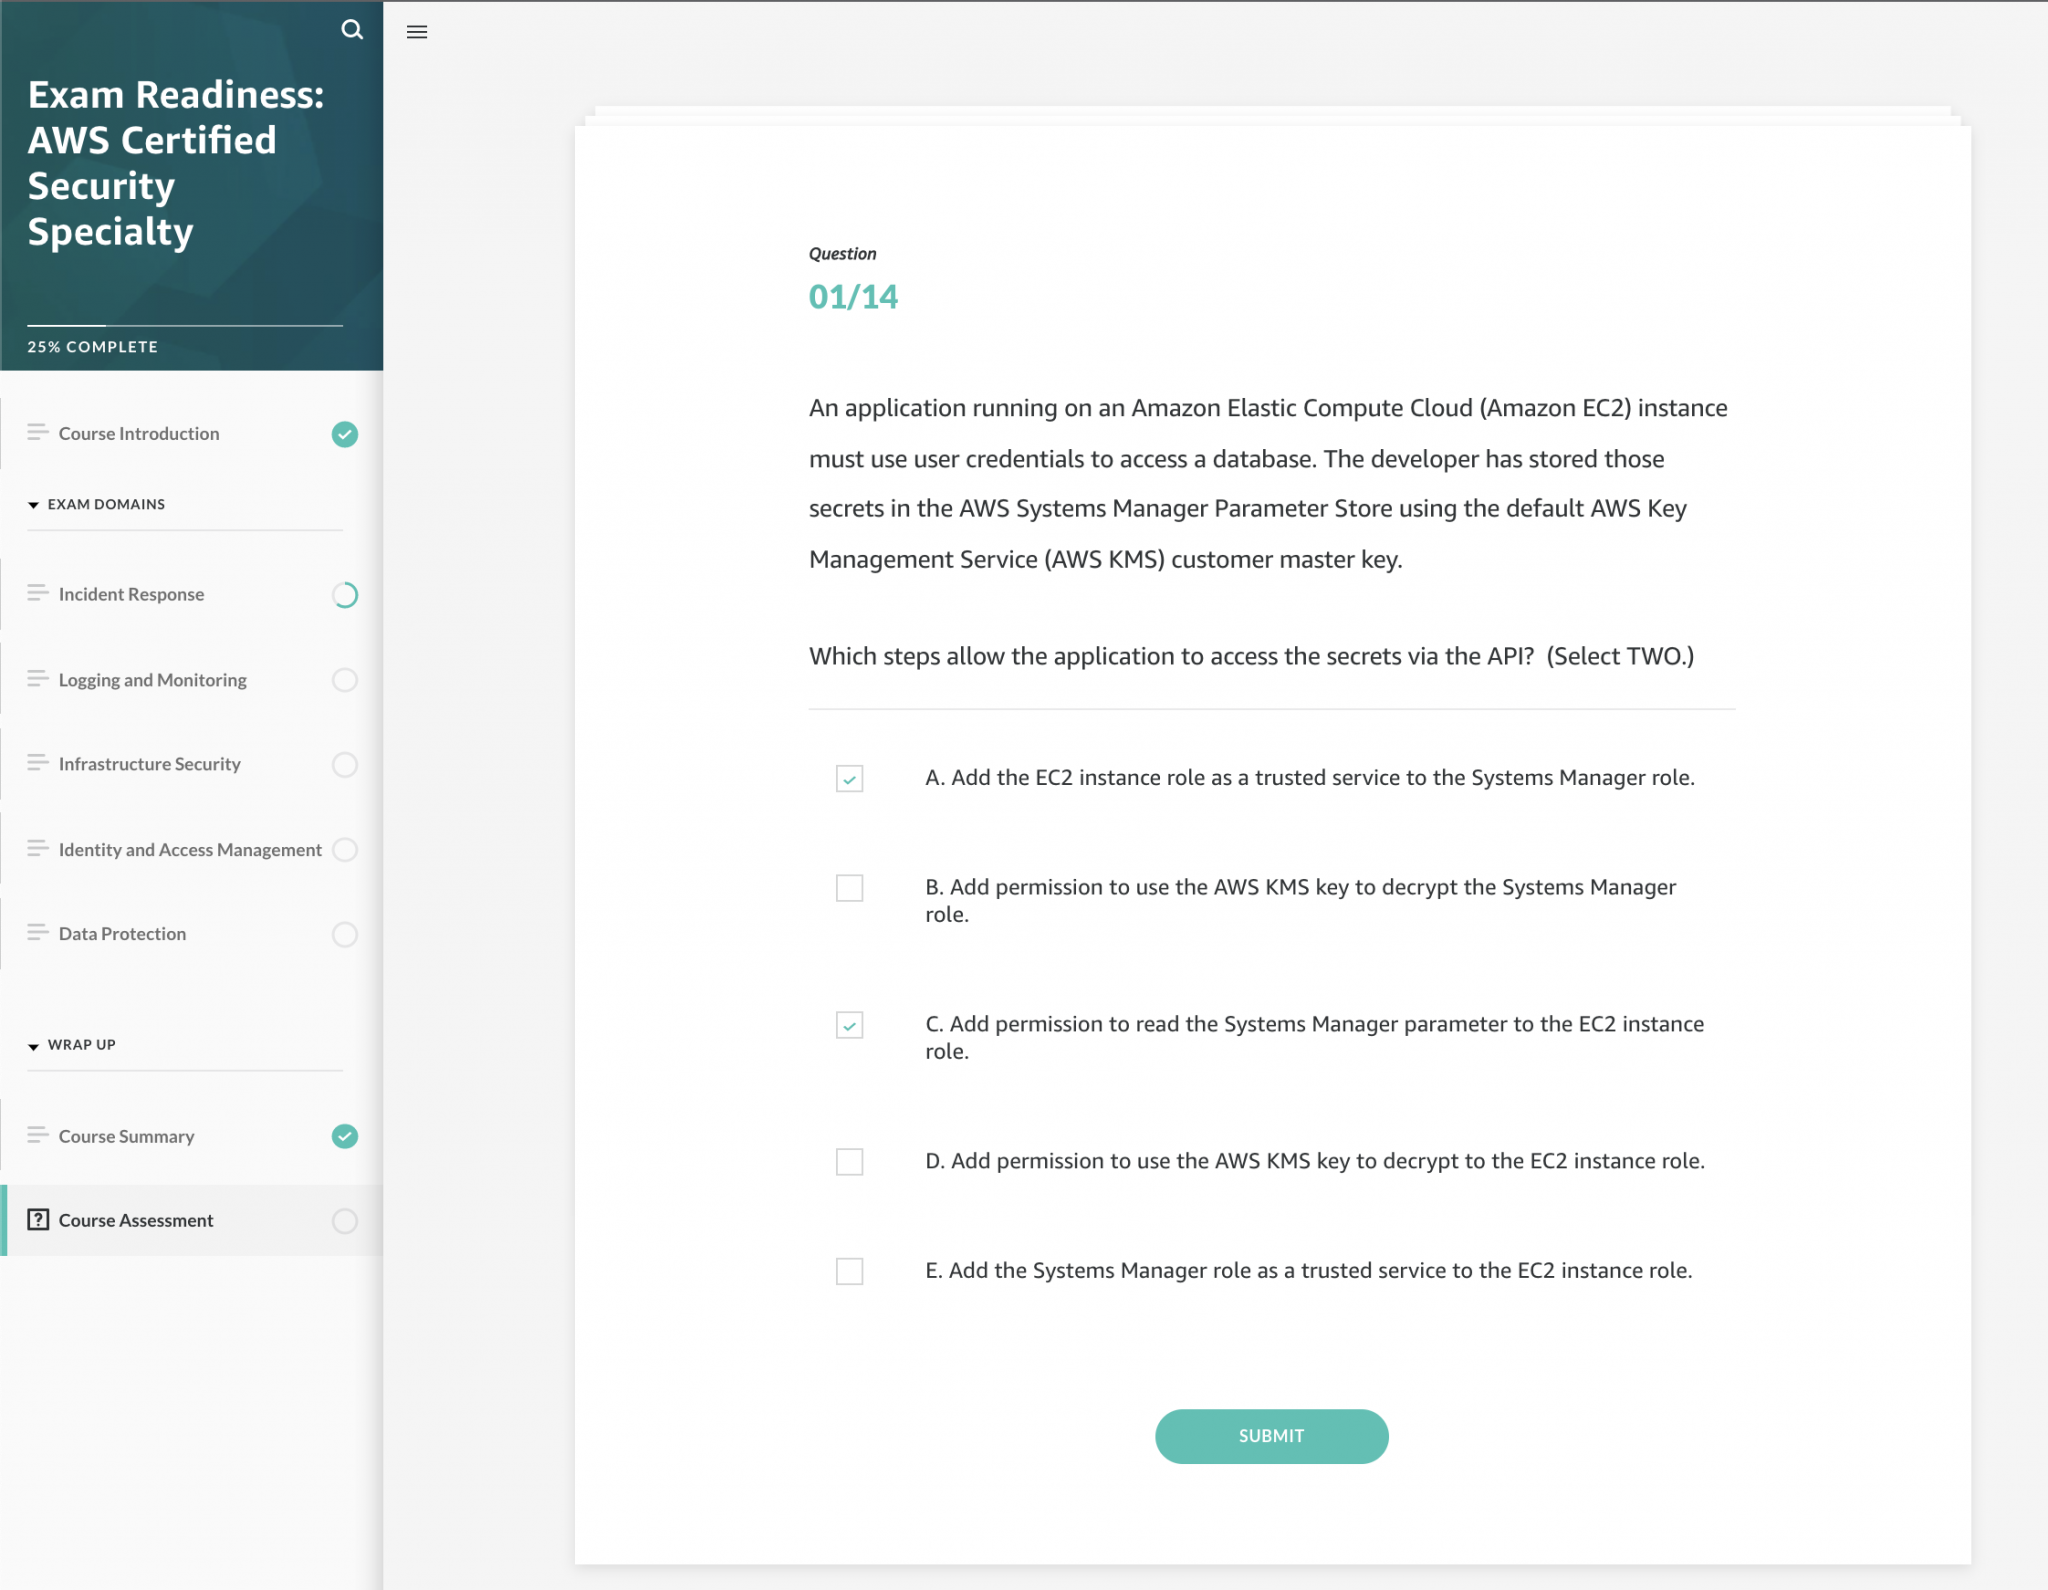The height and width of the screenshot is (1590, 2048).
Task: Click the 25% COMPLETE progress bar
Action: click(188, 321)
